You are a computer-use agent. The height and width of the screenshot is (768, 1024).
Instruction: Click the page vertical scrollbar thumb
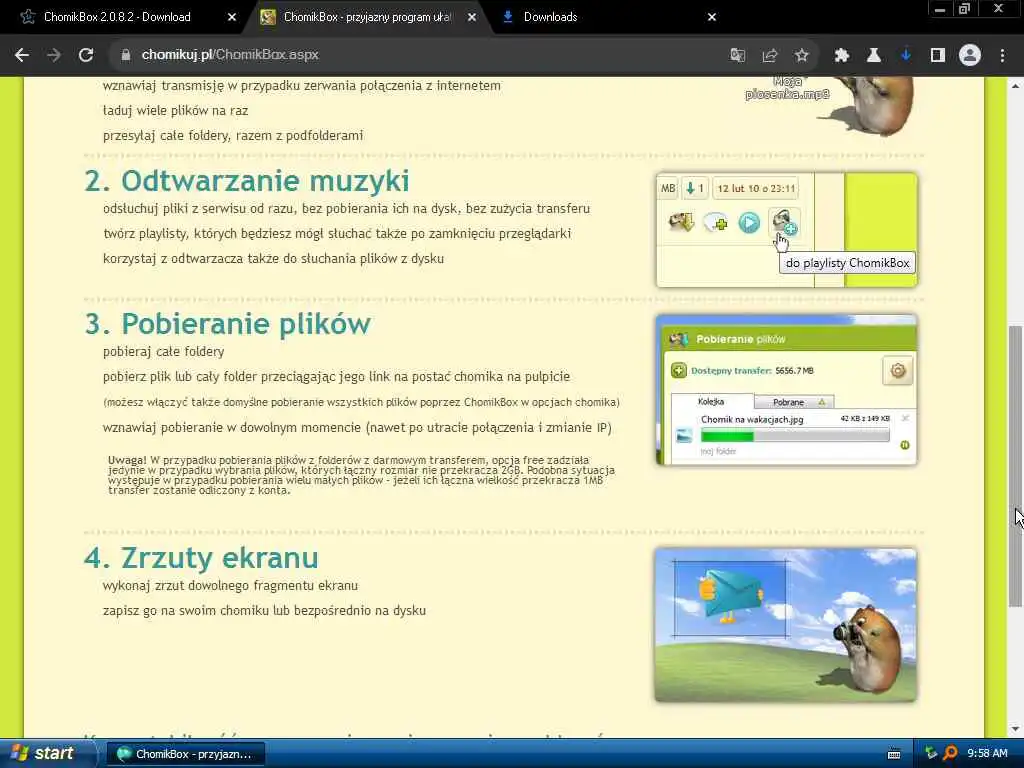coord(1015,466)
